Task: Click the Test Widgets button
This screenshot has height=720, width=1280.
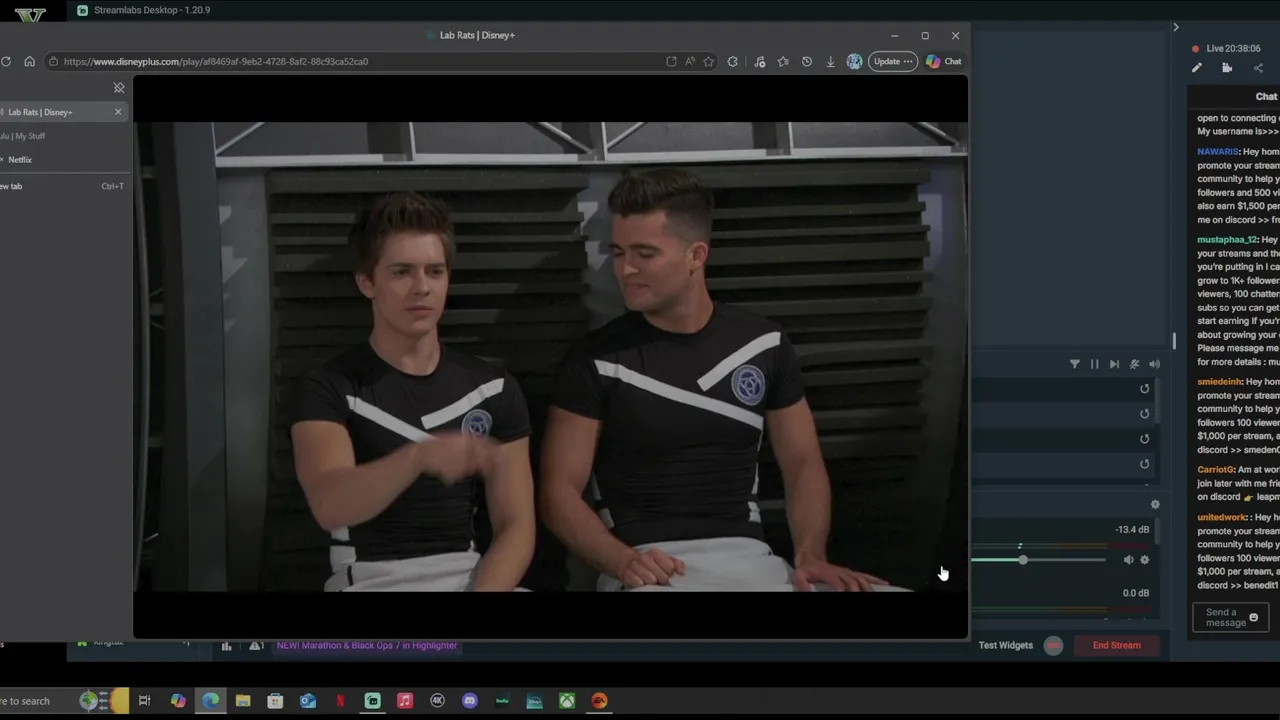Action: click(1005, 645)
